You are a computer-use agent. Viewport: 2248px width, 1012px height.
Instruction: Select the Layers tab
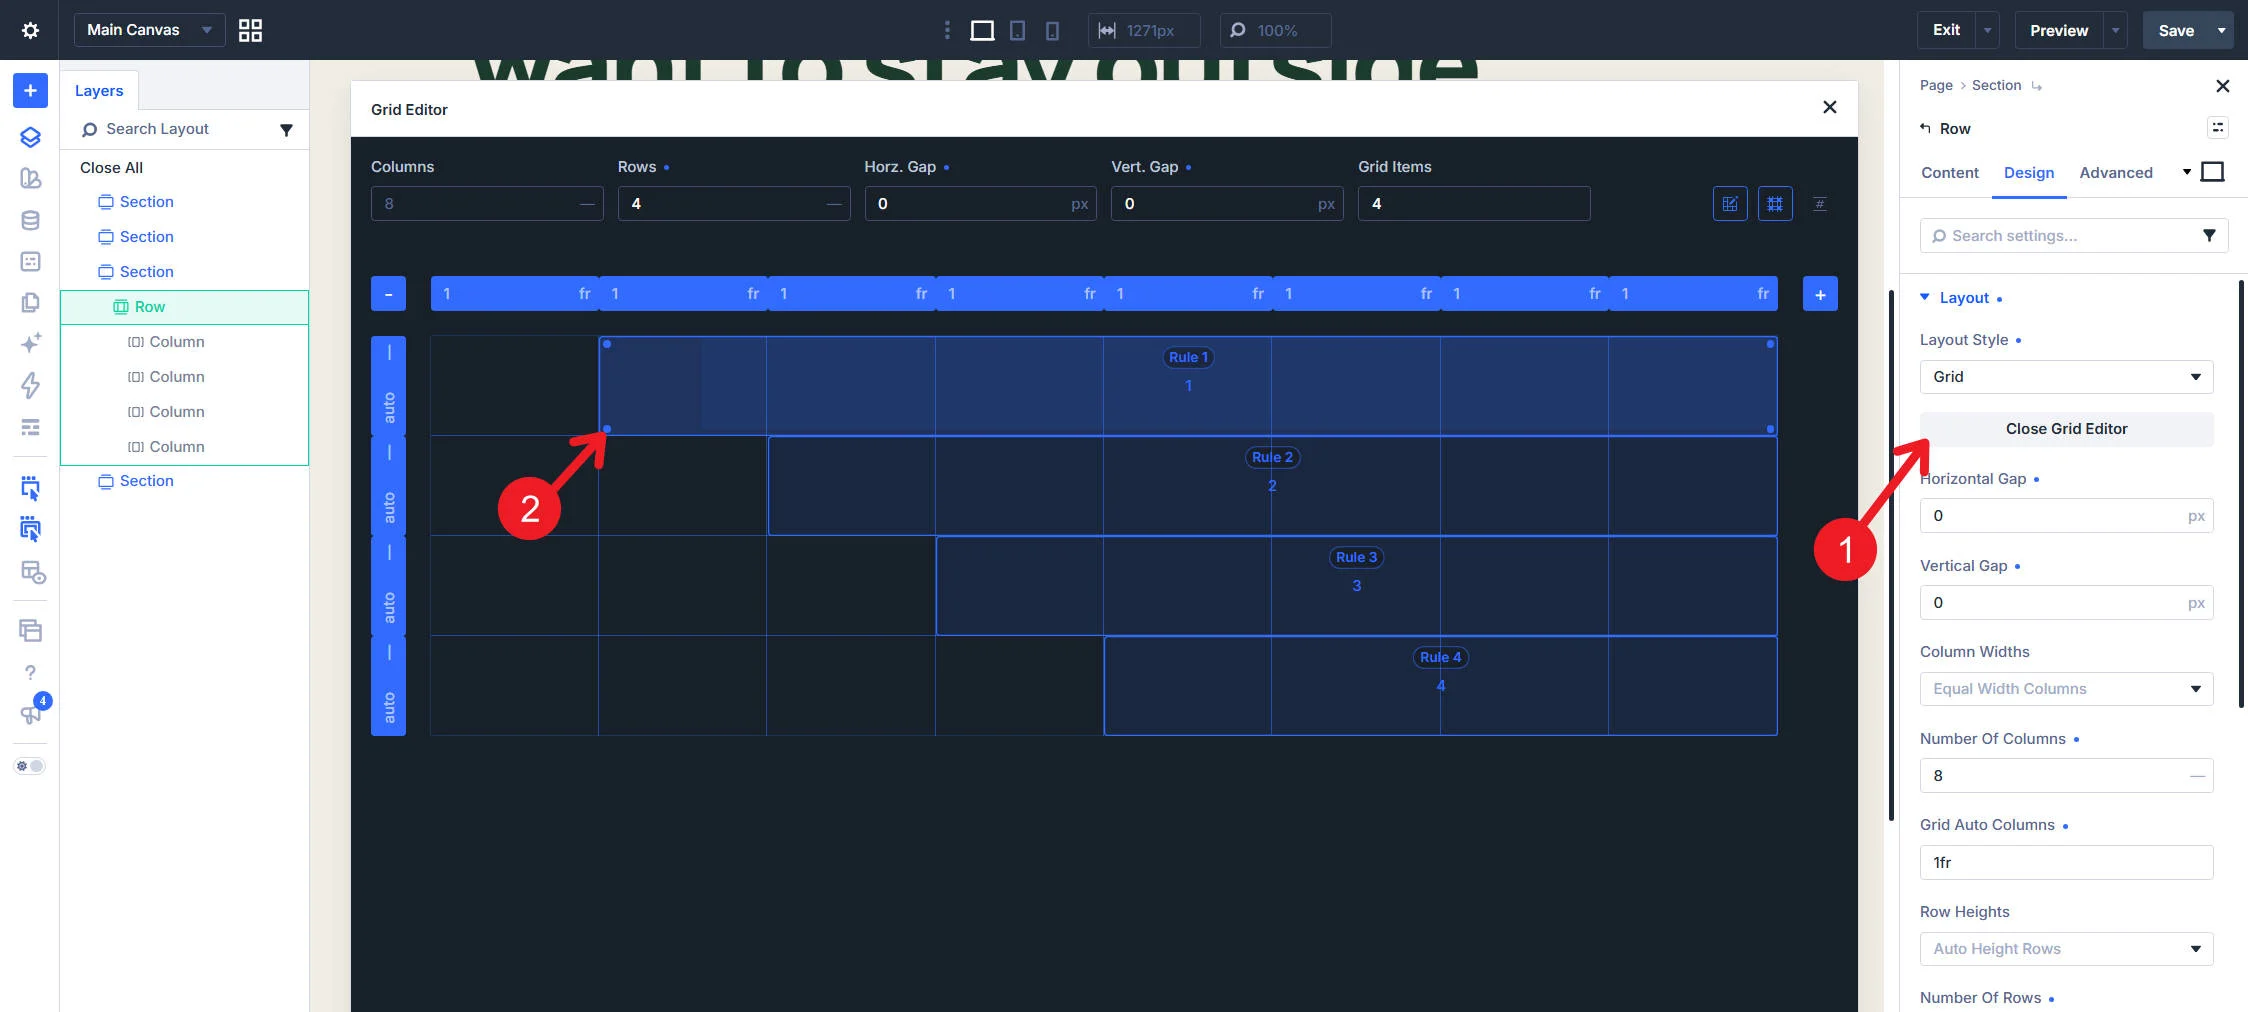point(99,90)
